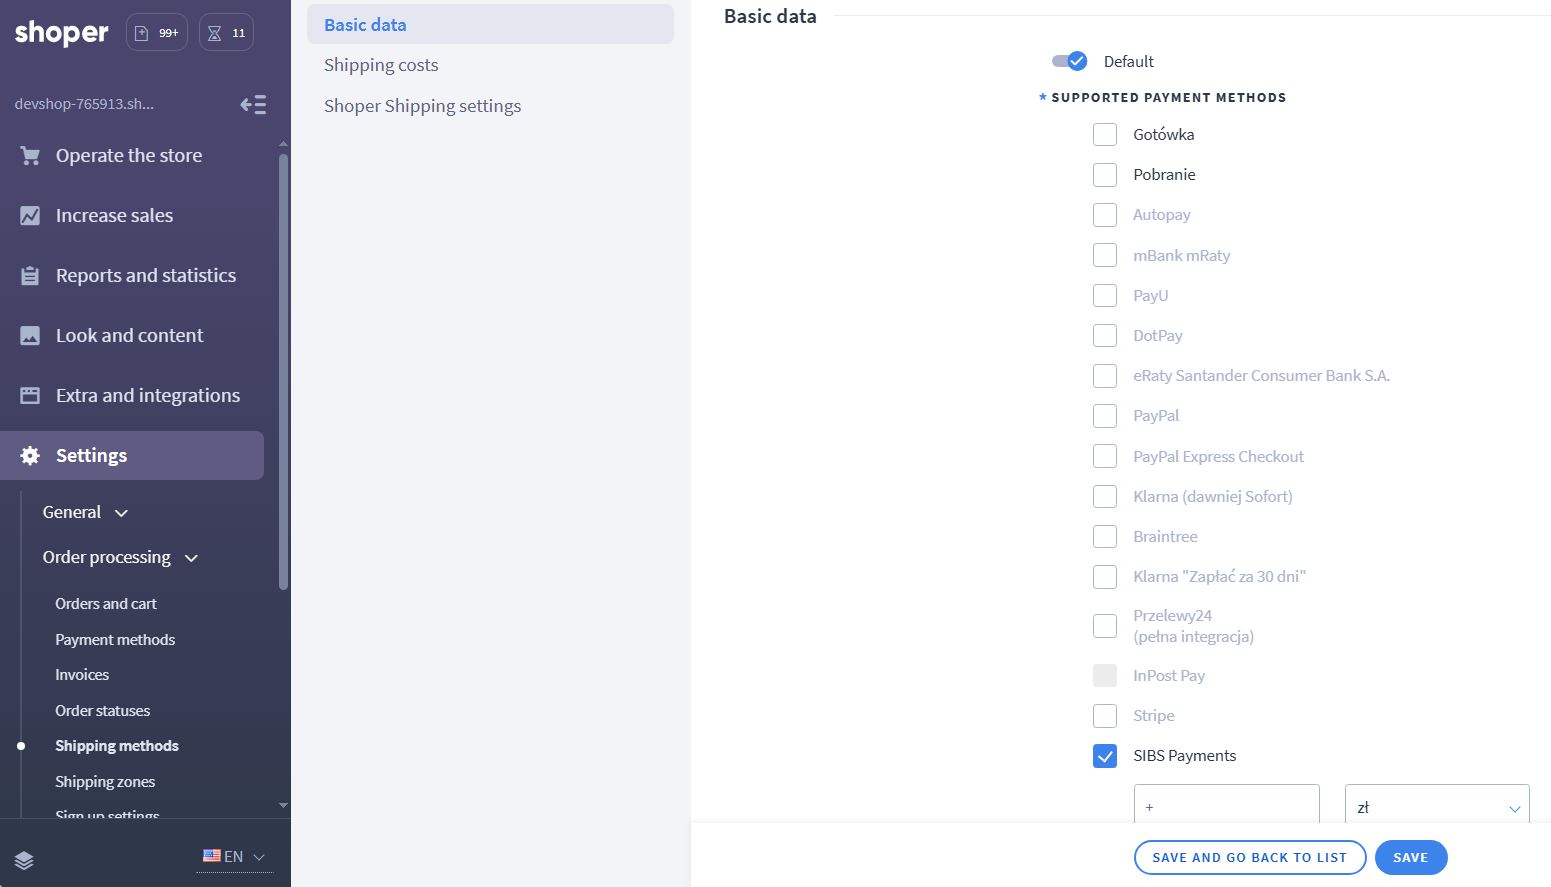Image resolution: width=1551 pixels, height=887 pixels.
Task: Open the 99+ notifications badge
Action: pos(157,33)
